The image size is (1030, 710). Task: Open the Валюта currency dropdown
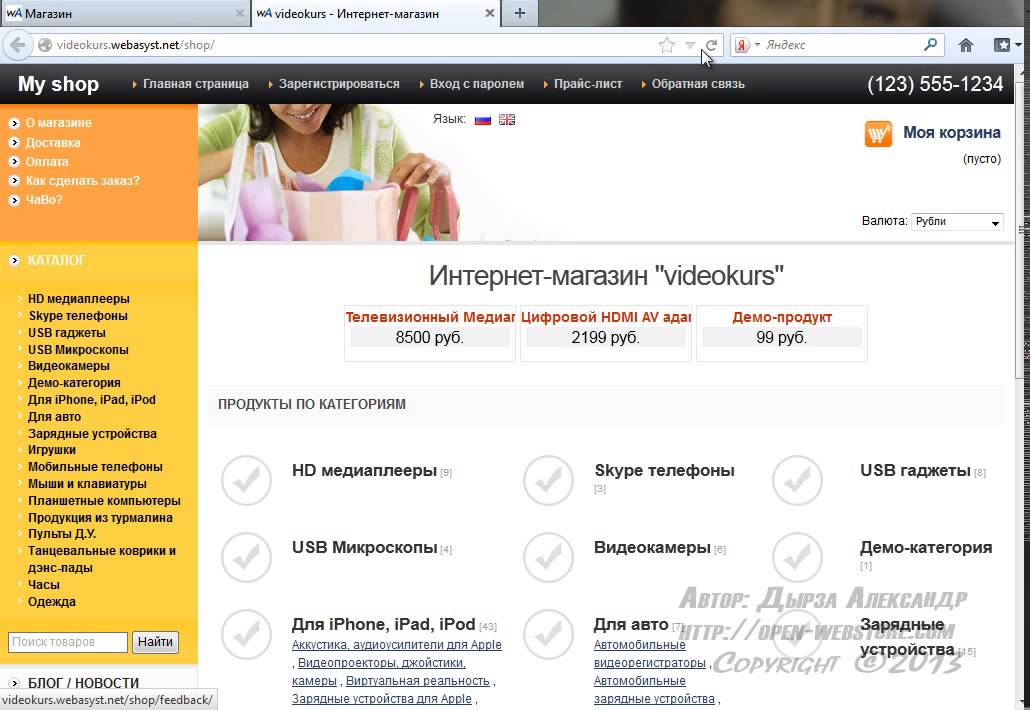[957, 222]
